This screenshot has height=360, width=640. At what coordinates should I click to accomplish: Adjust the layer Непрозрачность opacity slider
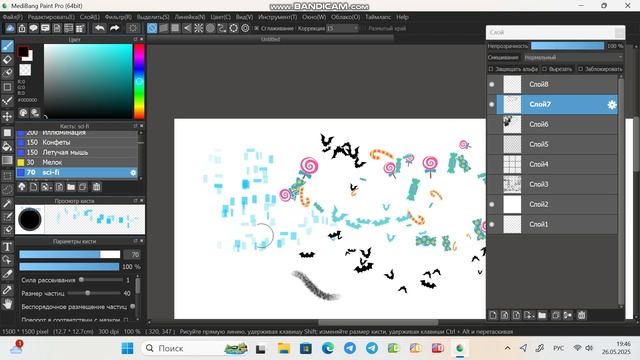(x=567, y=46)
